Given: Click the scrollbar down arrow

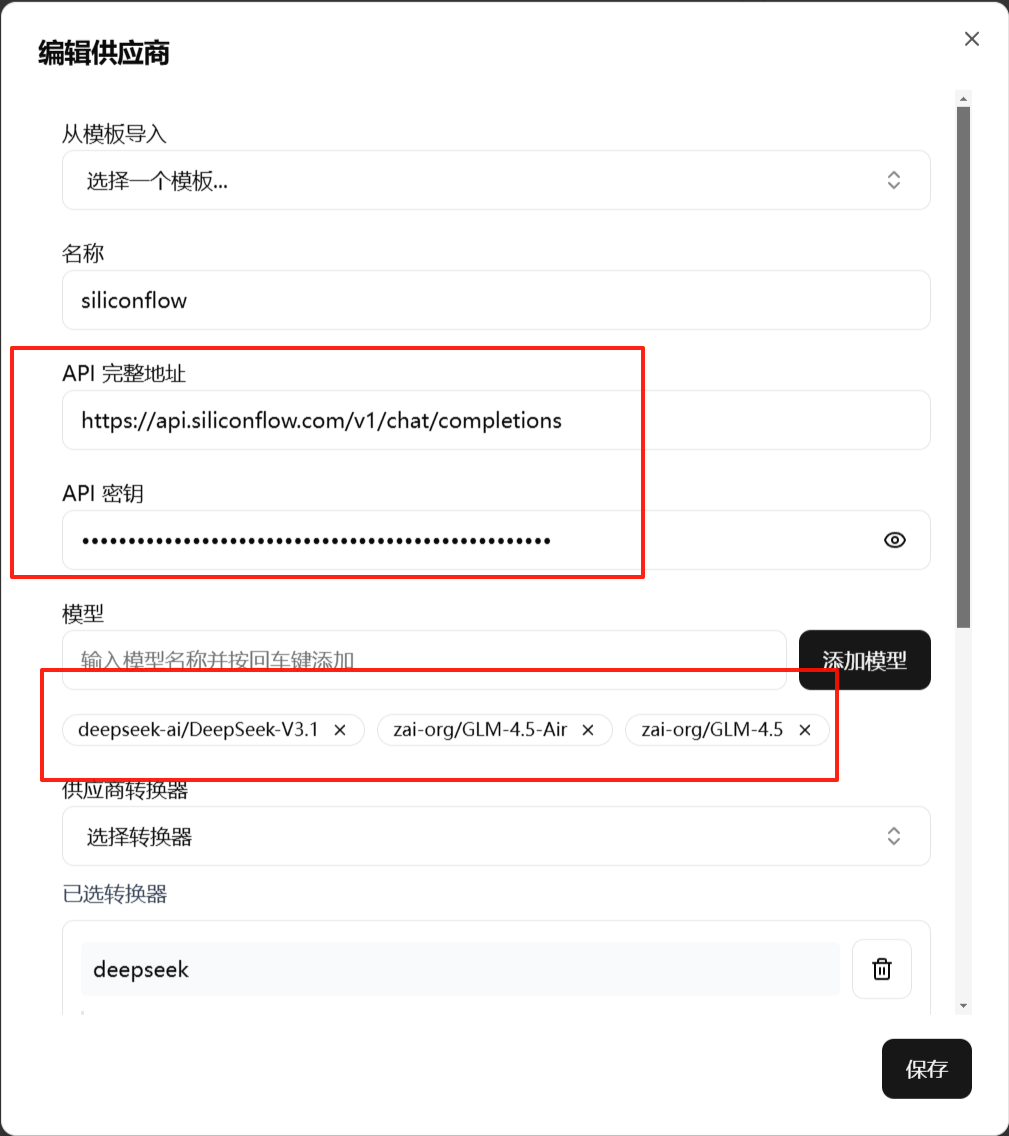Looking at the screenshot, I should tap(963, 1006).
